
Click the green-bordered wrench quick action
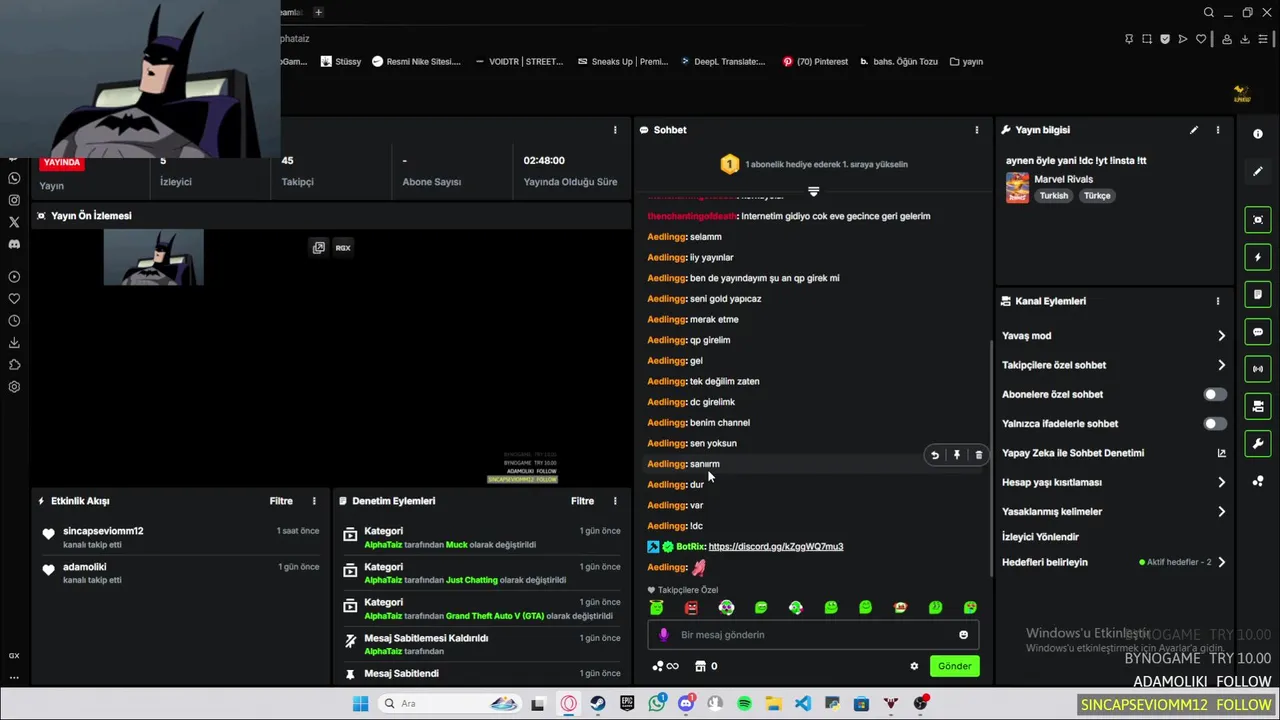pyautogui.click(x=1258, y=444)
